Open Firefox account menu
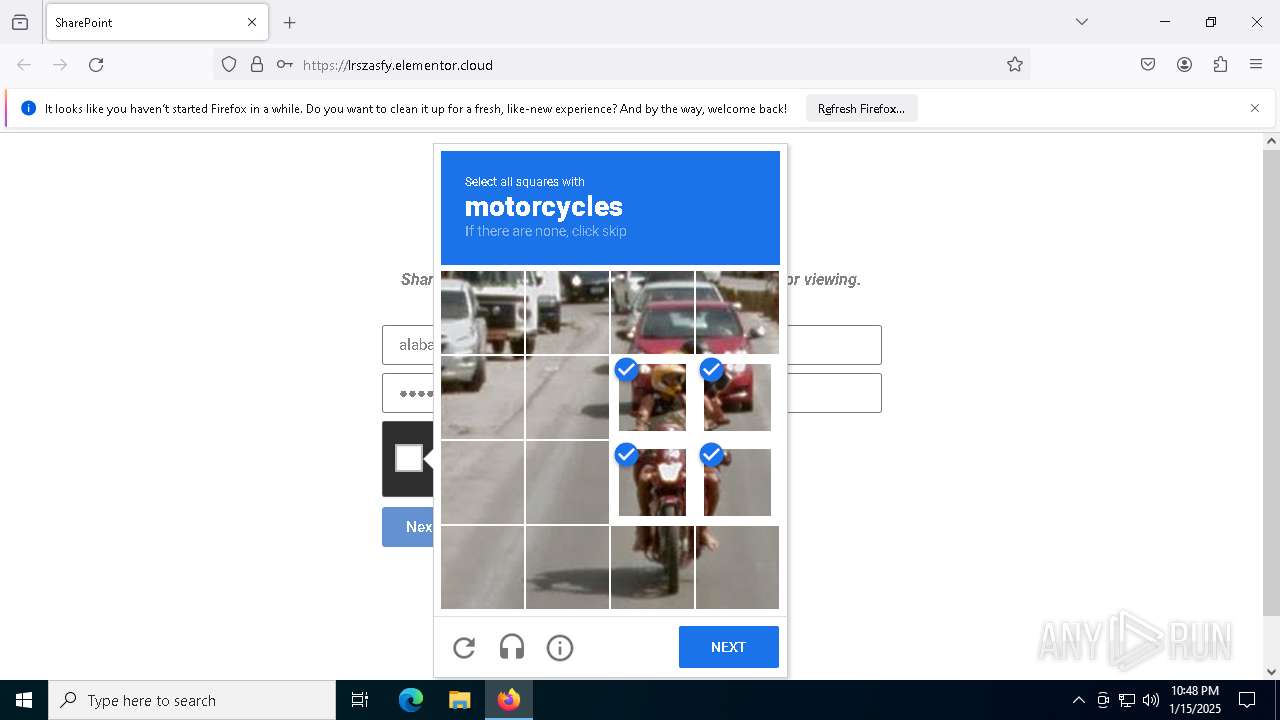Screen dimensions: 1280x720 pyautogui.click(x=1184, y=65)
